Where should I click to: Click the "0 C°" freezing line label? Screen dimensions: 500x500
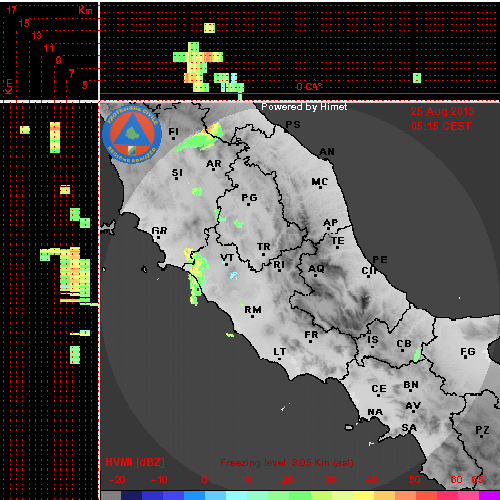(309, 87)
